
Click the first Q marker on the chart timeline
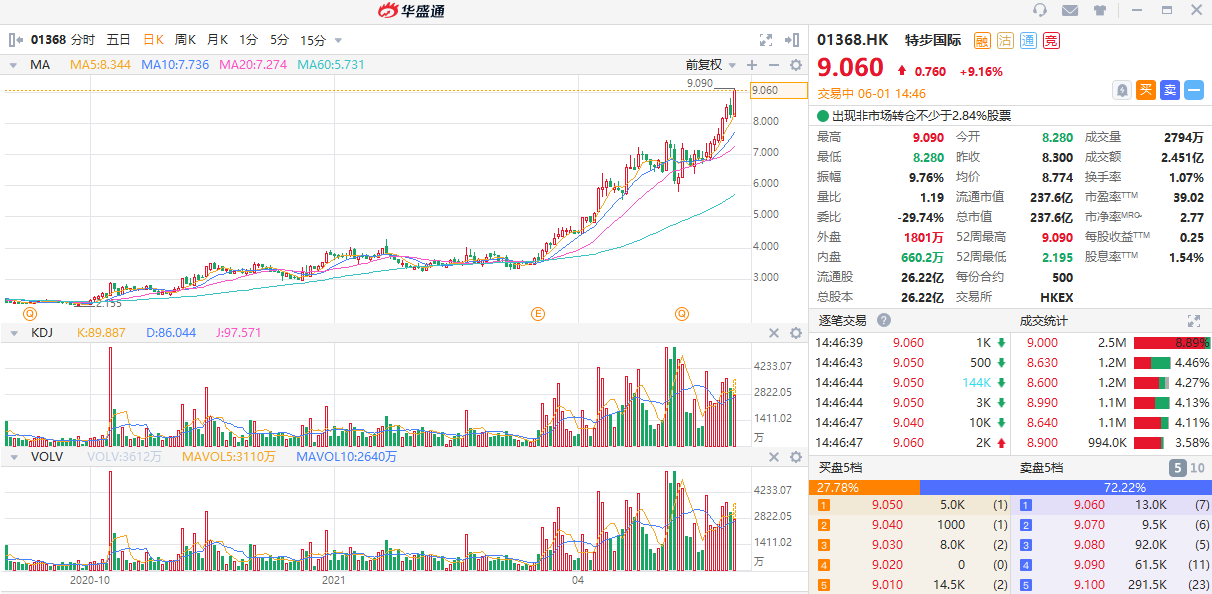30,314
